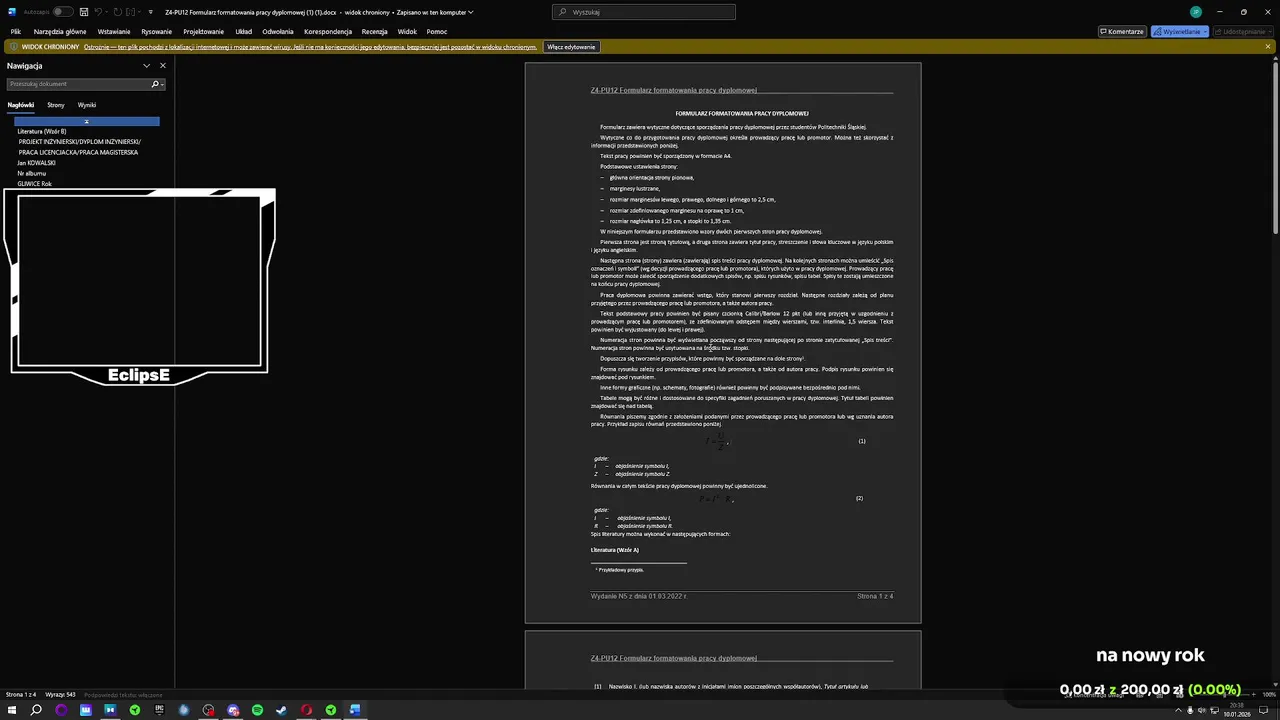Open the Steam taskbar icon
Image resolution: width=1280 pixels, height=720 pixels.
281,710
